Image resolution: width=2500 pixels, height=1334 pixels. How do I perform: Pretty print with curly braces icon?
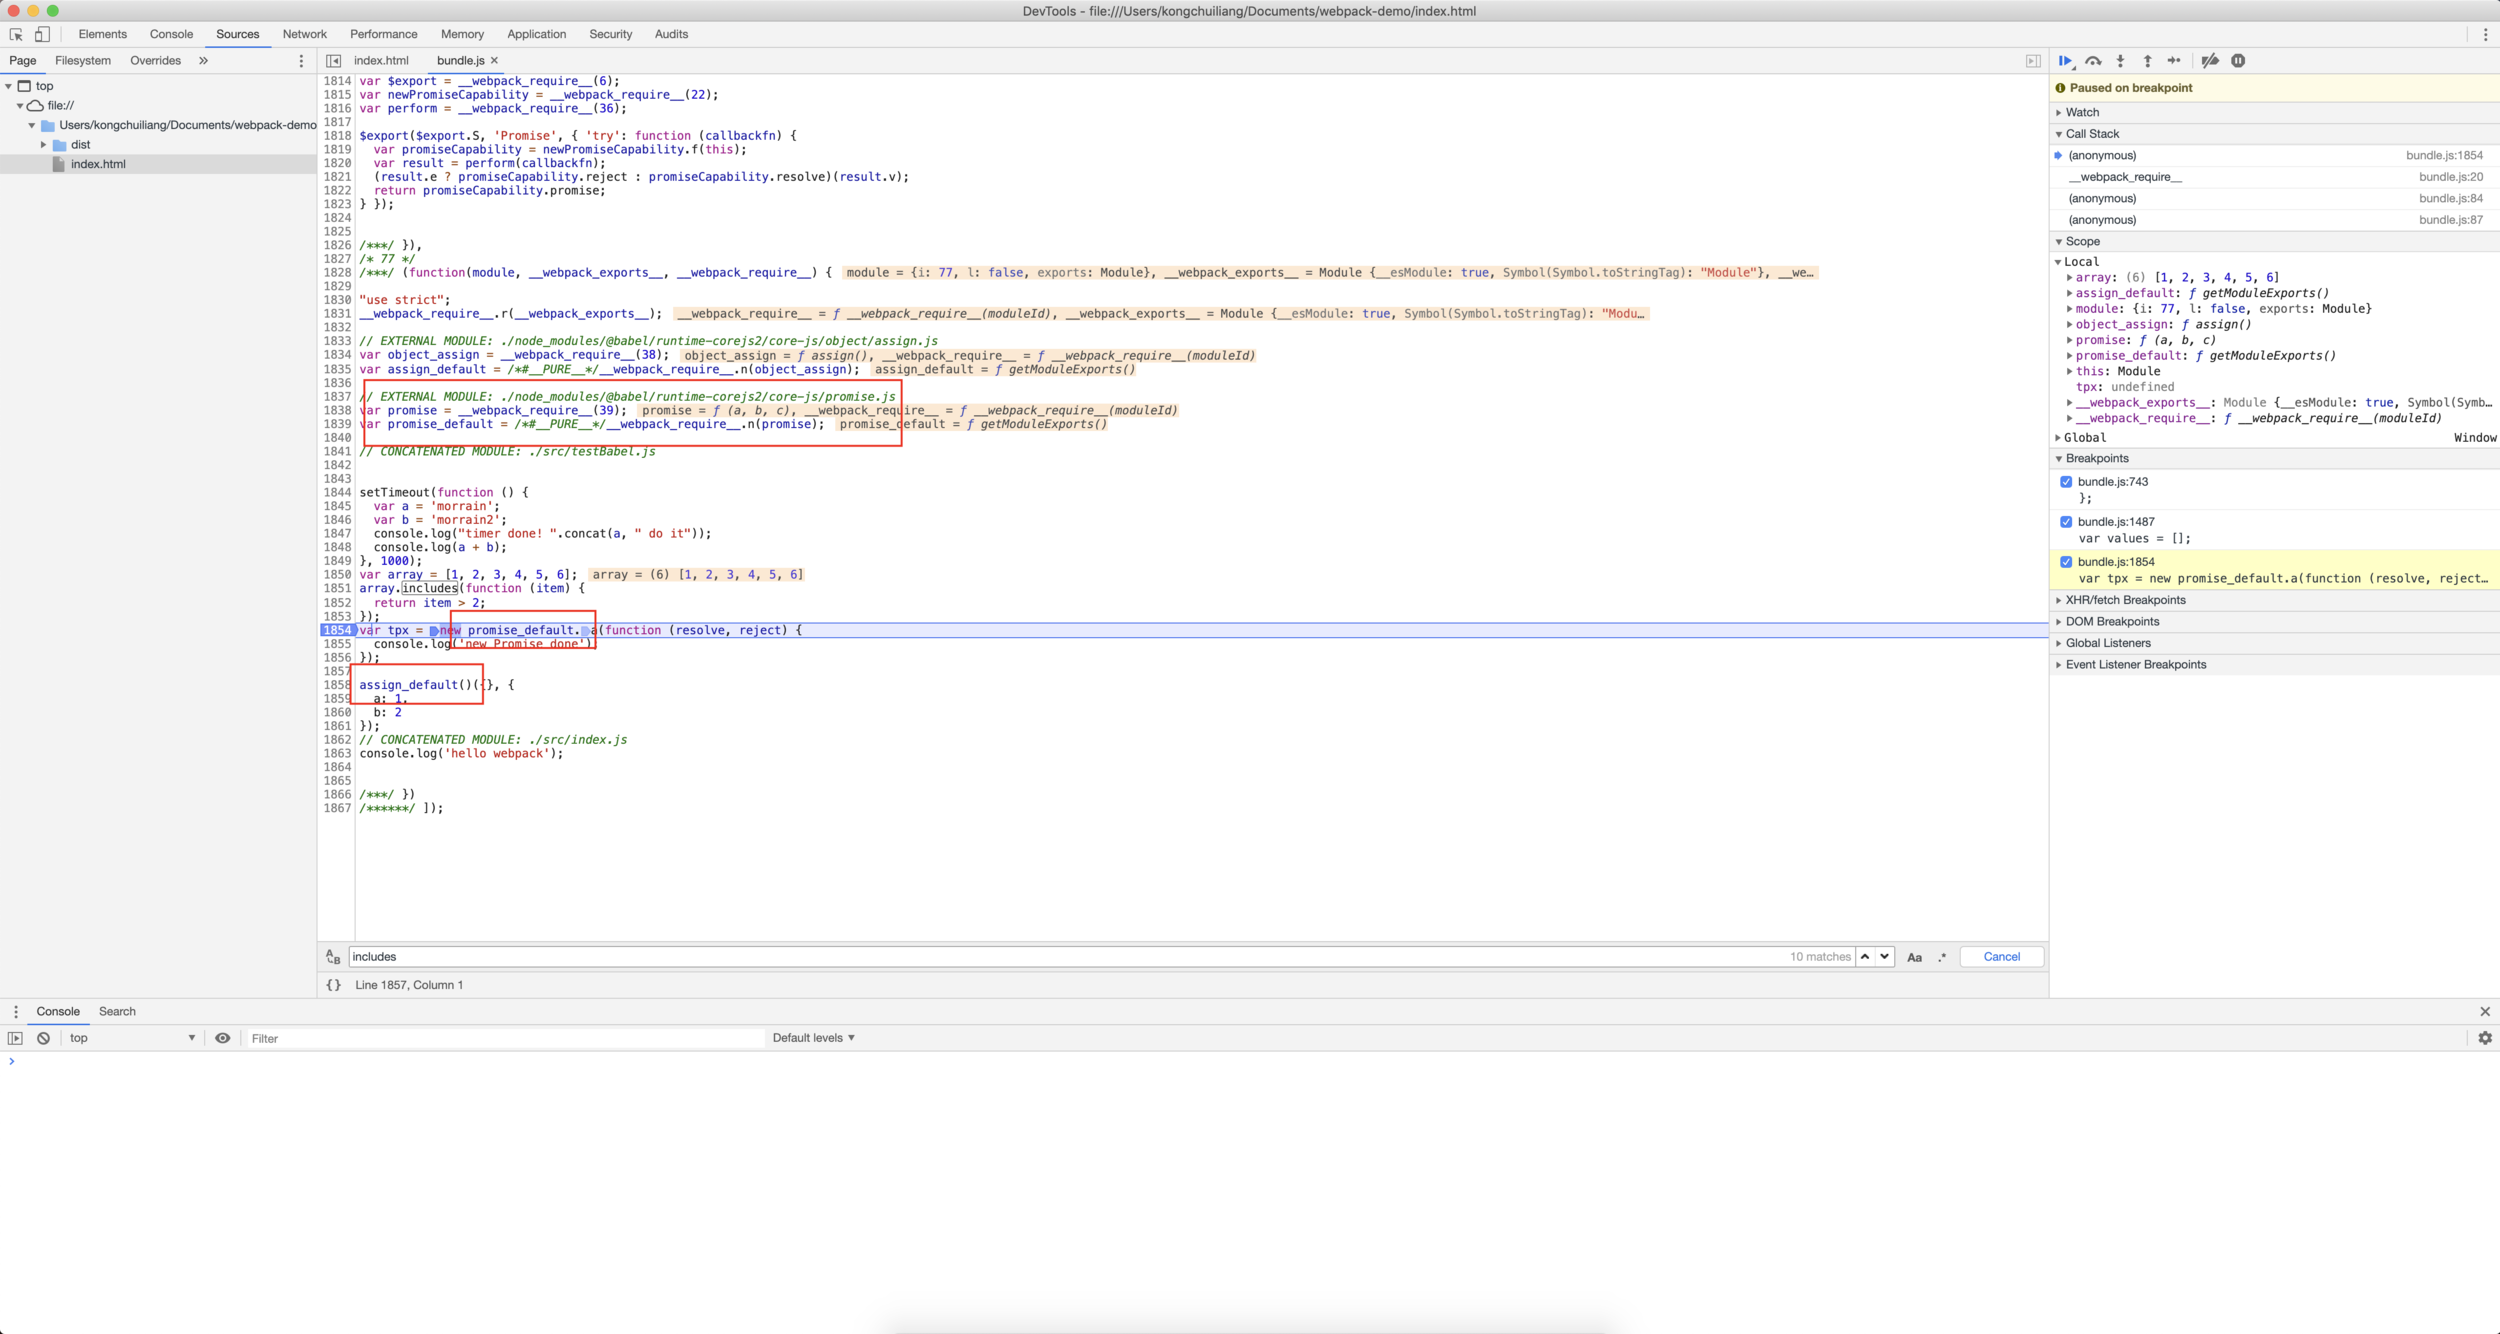(334, 985)
